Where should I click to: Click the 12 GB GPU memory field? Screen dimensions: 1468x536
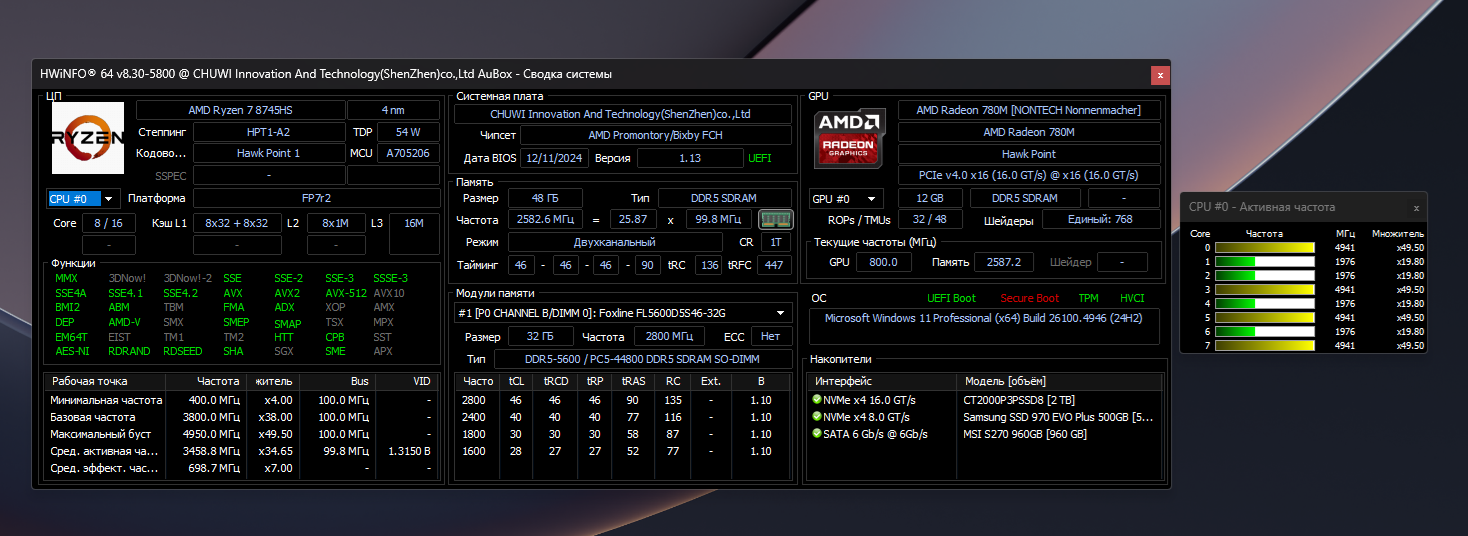coord(930,198)
